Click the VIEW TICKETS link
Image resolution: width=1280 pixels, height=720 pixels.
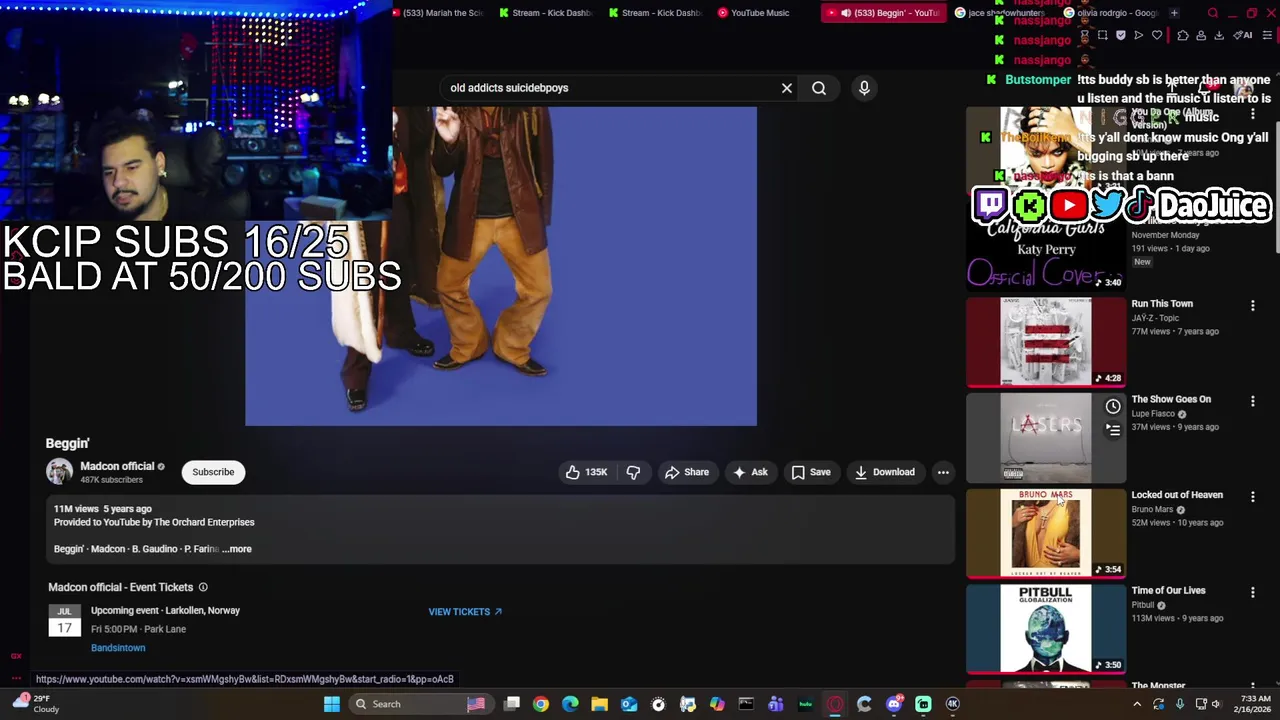[465, 612]
